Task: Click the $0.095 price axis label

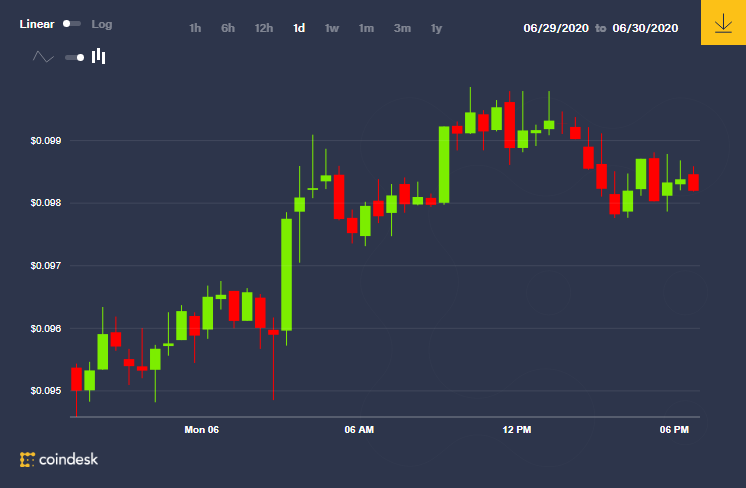Action: coord(46,391)
